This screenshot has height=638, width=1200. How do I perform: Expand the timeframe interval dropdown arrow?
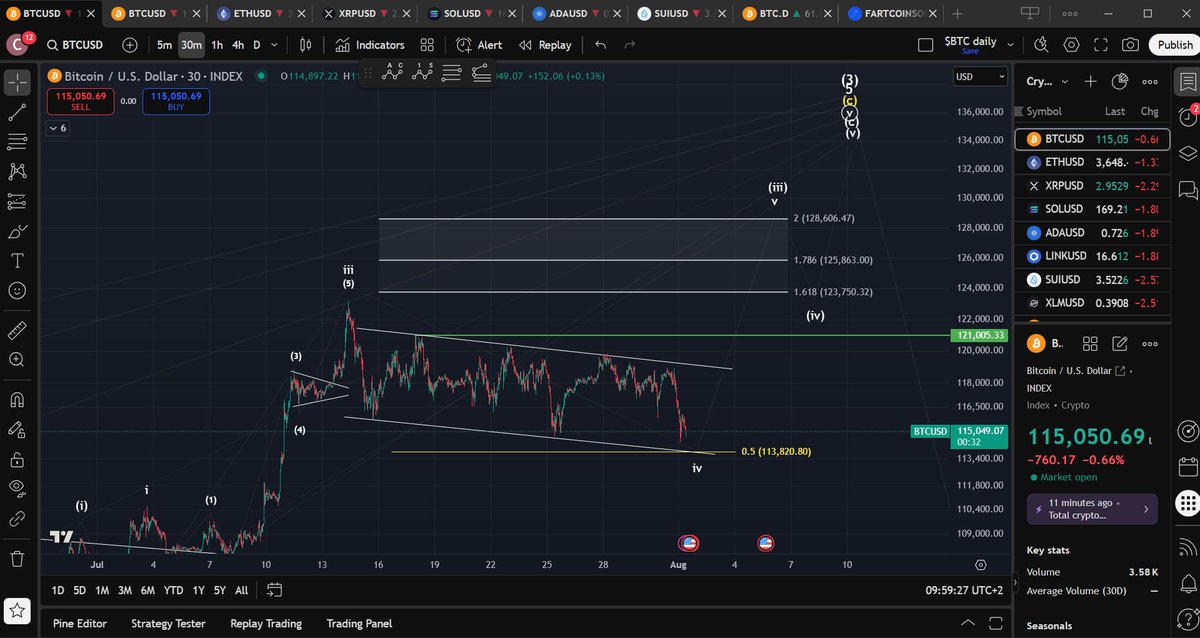click(275, 45)
